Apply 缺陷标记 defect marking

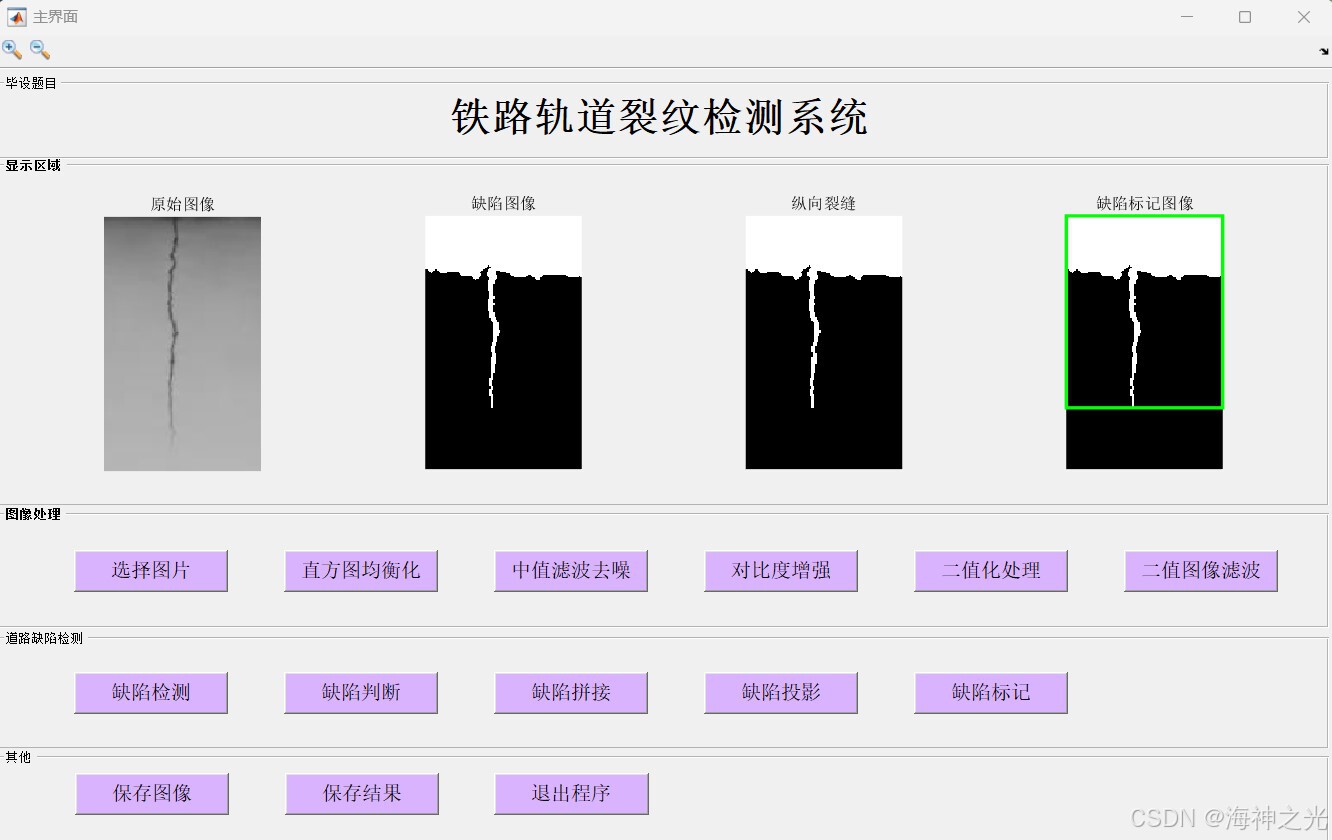(x=991, y=692)
